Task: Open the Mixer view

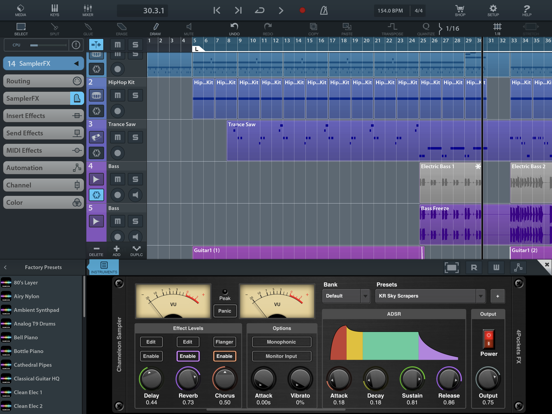Action: [88, 10]
